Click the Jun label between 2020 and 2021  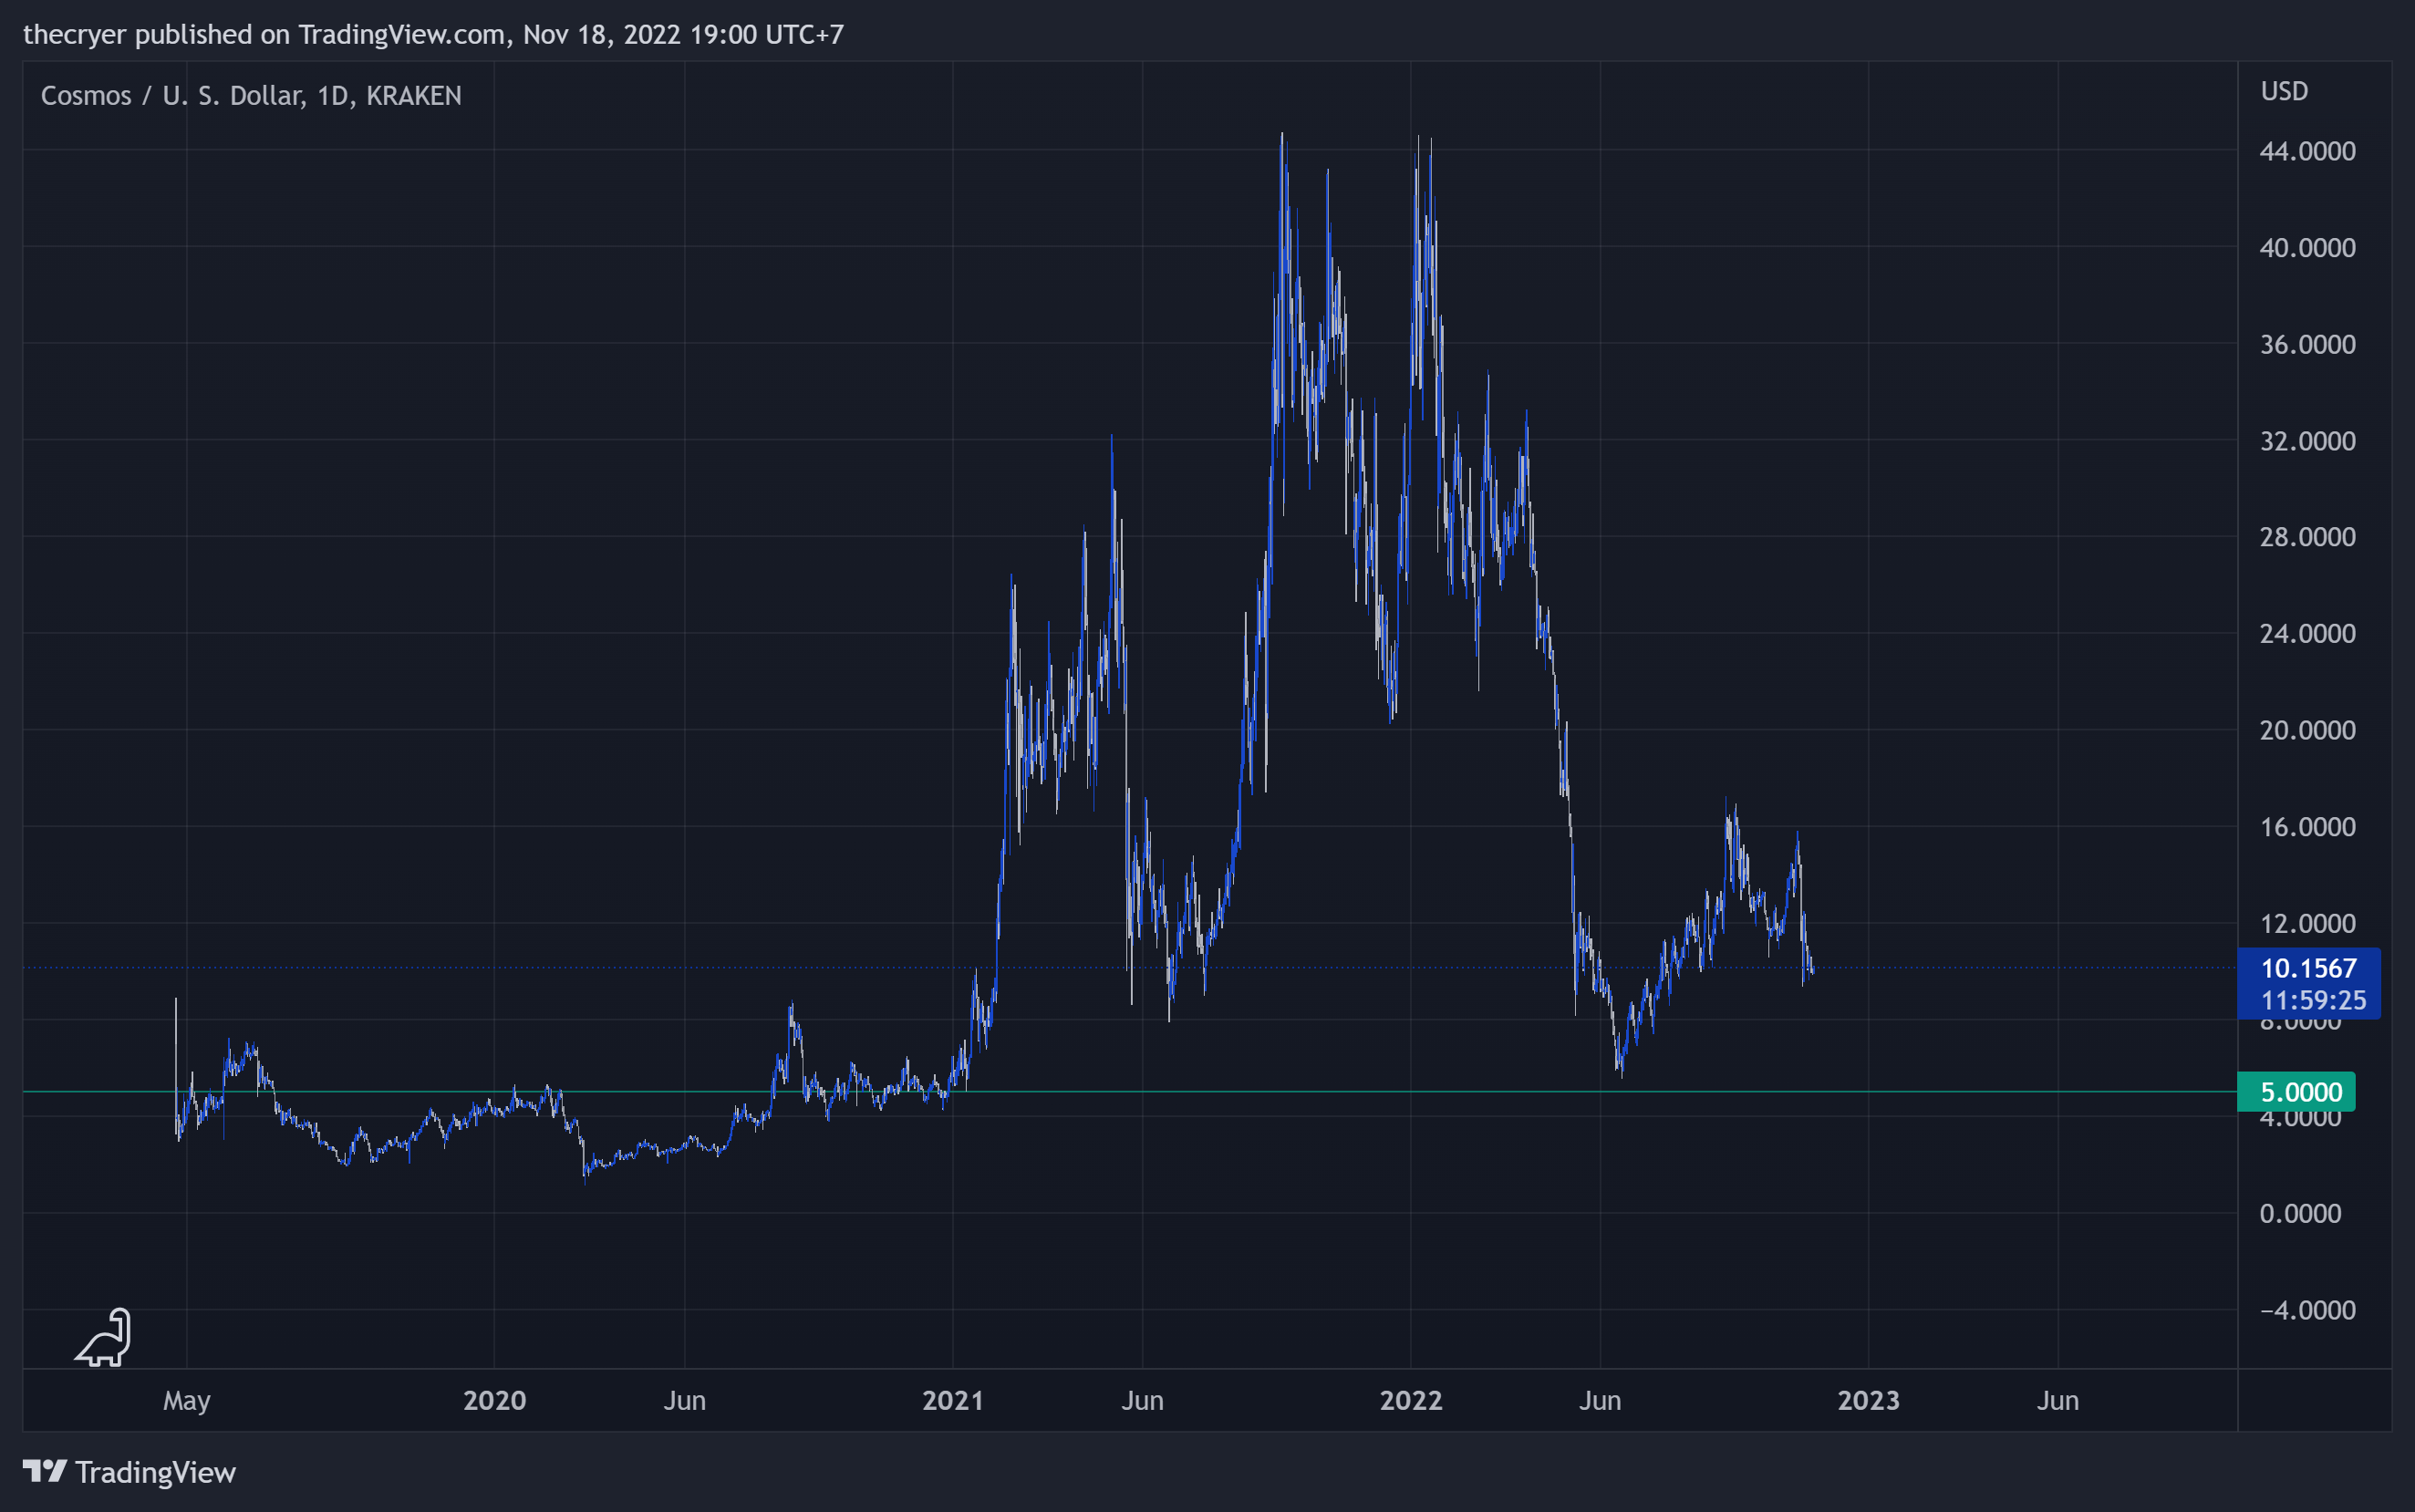pos(684,1400)
